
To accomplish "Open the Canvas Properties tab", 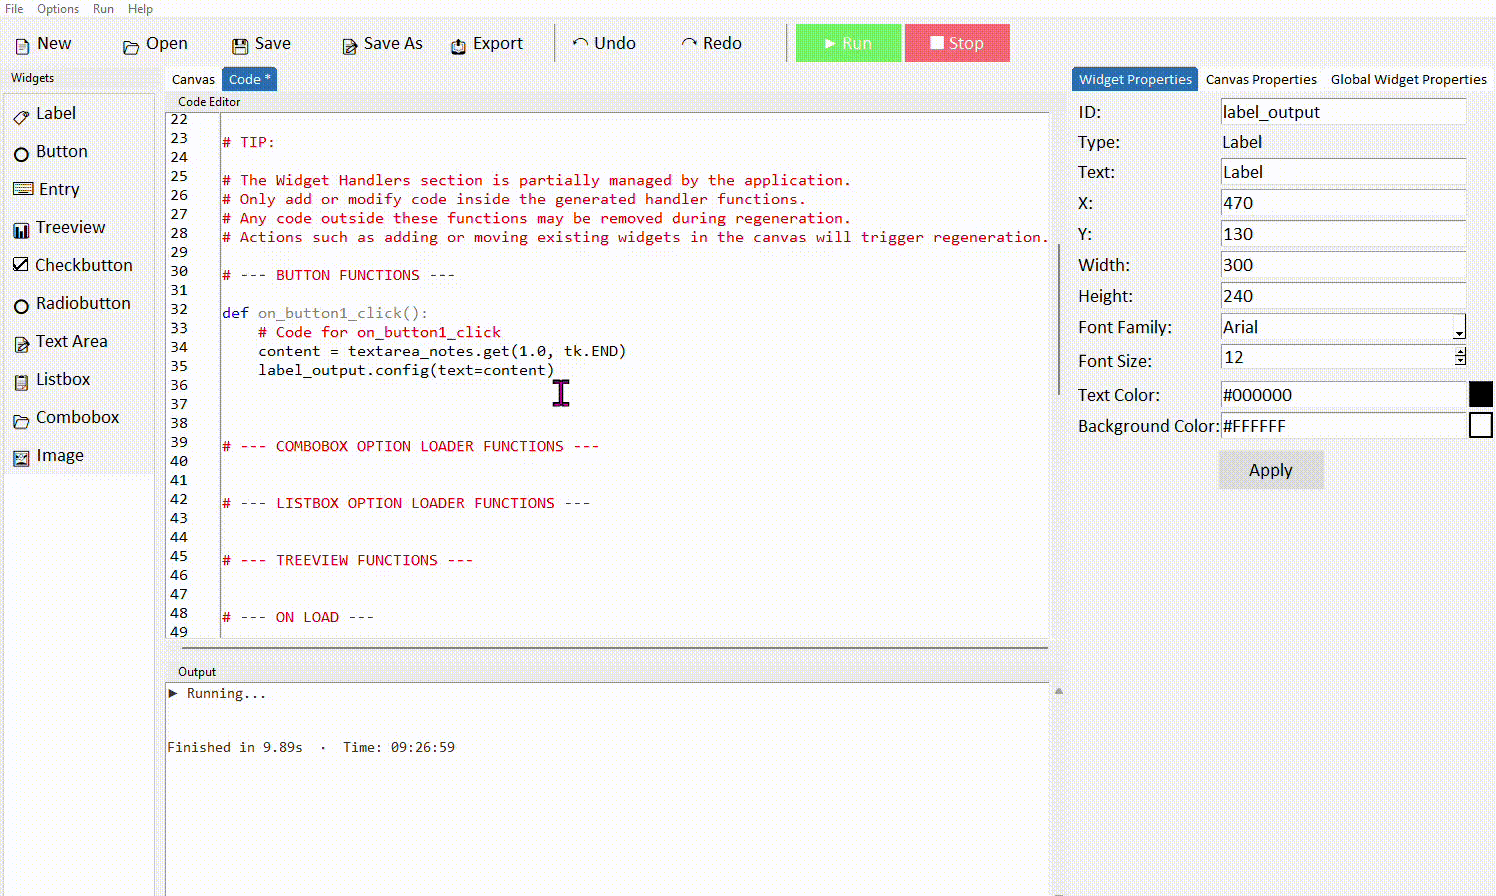I will tap(1261, 78).
